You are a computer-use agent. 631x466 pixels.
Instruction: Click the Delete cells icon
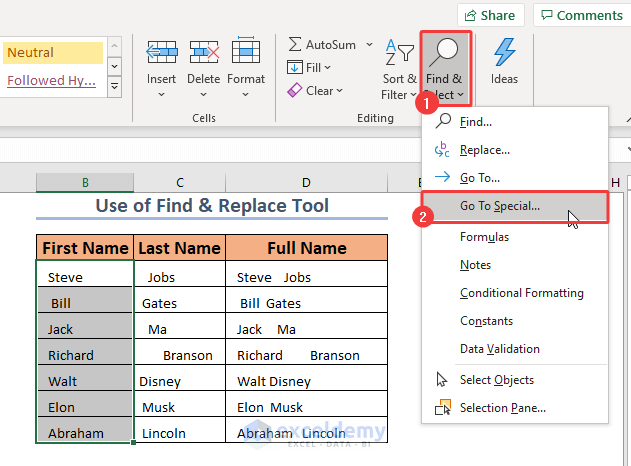pos(203,54)
